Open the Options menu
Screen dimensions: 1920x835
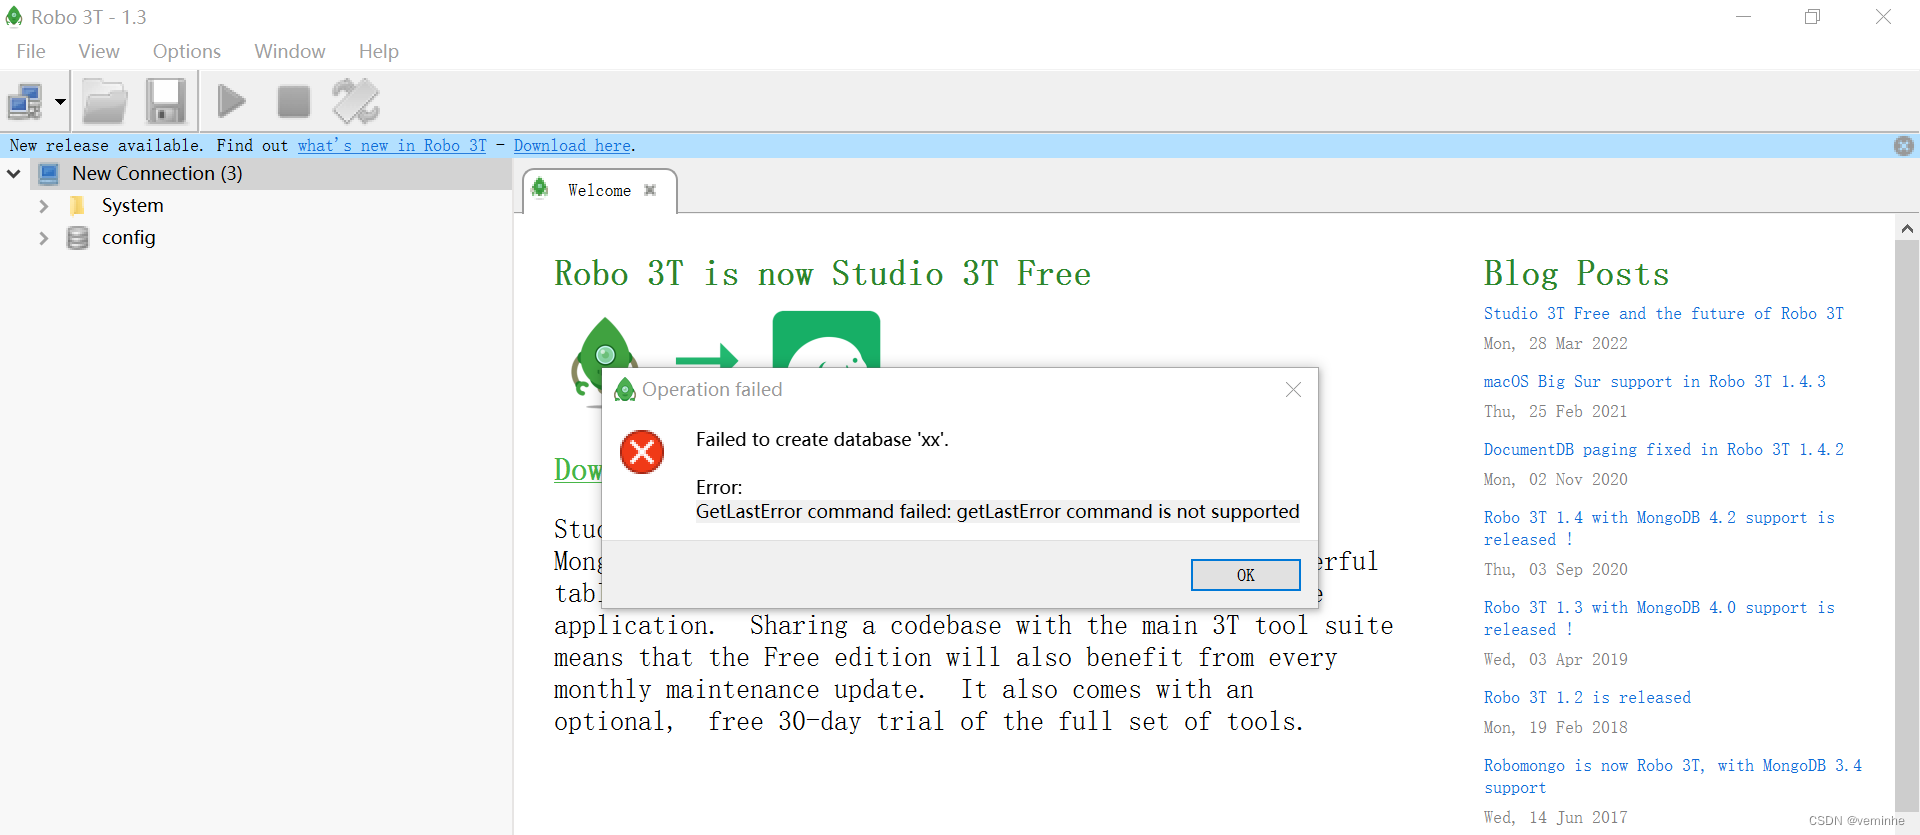(x=187, y=51)
